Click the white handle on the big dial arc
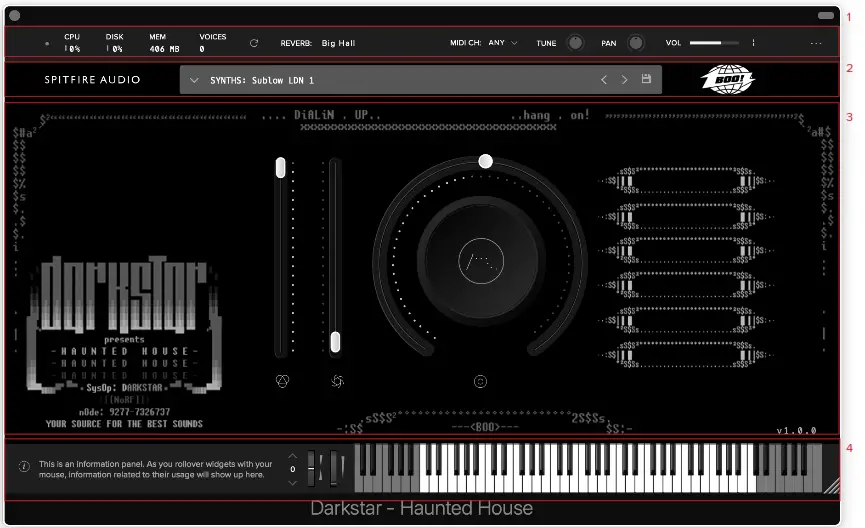865x528 pixels. 485,161
